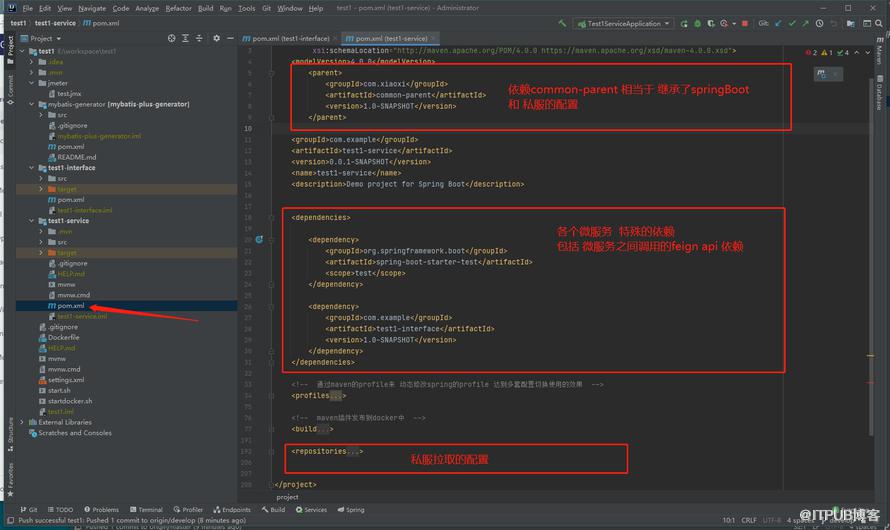
Task: Open Git Show History clock icon
Action: tap(819, 23)
